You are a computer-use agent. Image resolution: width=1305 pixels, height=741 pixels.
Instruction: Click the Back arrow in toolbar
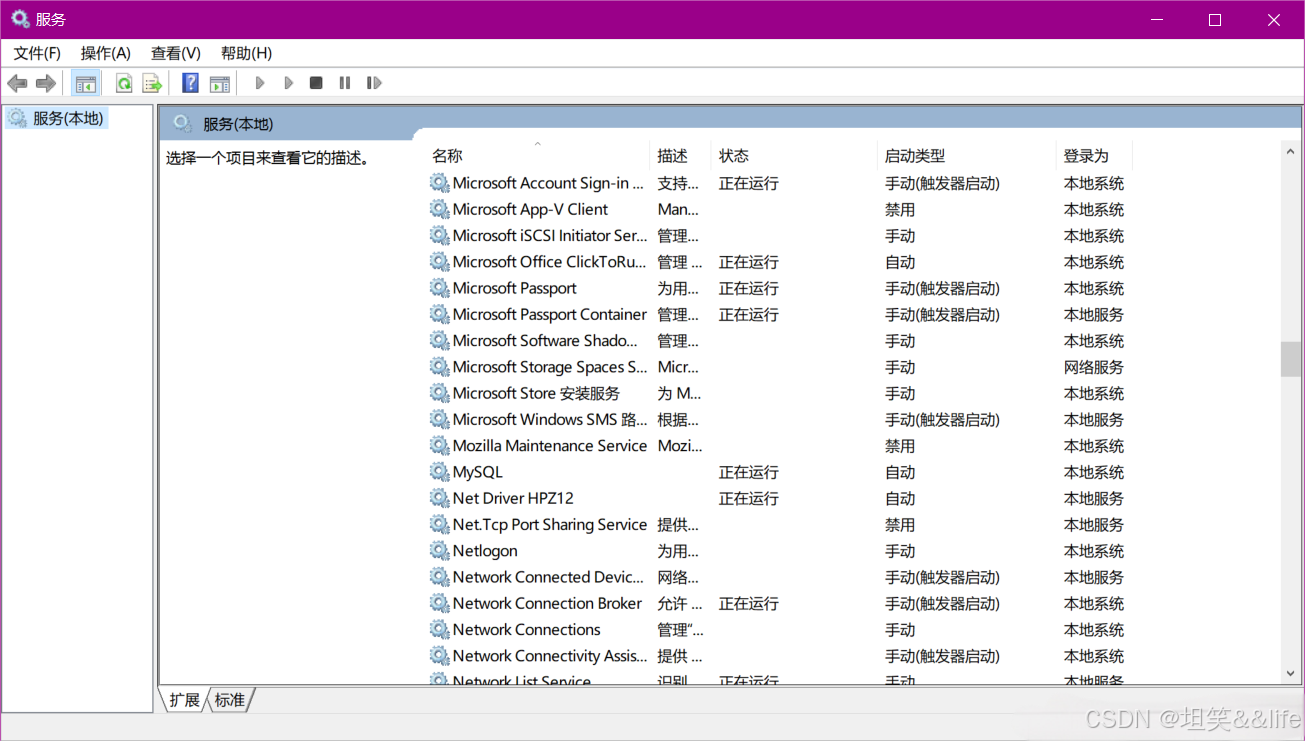tap(17, 83)
